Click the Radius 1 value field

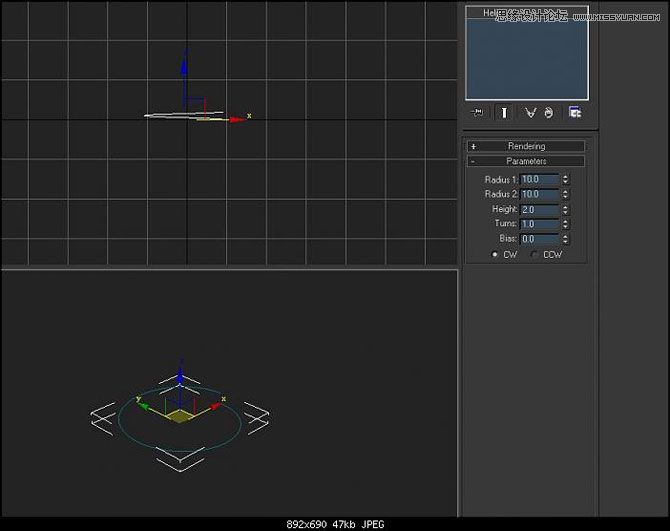[x=540, y=179]
